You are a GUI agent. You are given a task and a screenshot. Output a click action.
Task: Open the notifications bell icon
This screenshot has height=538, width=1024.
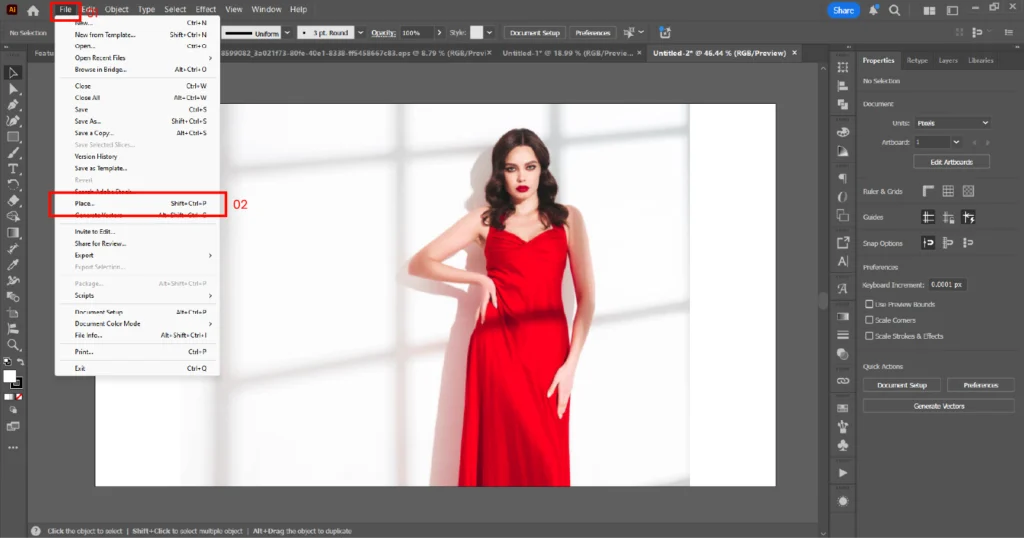(873, 10)
